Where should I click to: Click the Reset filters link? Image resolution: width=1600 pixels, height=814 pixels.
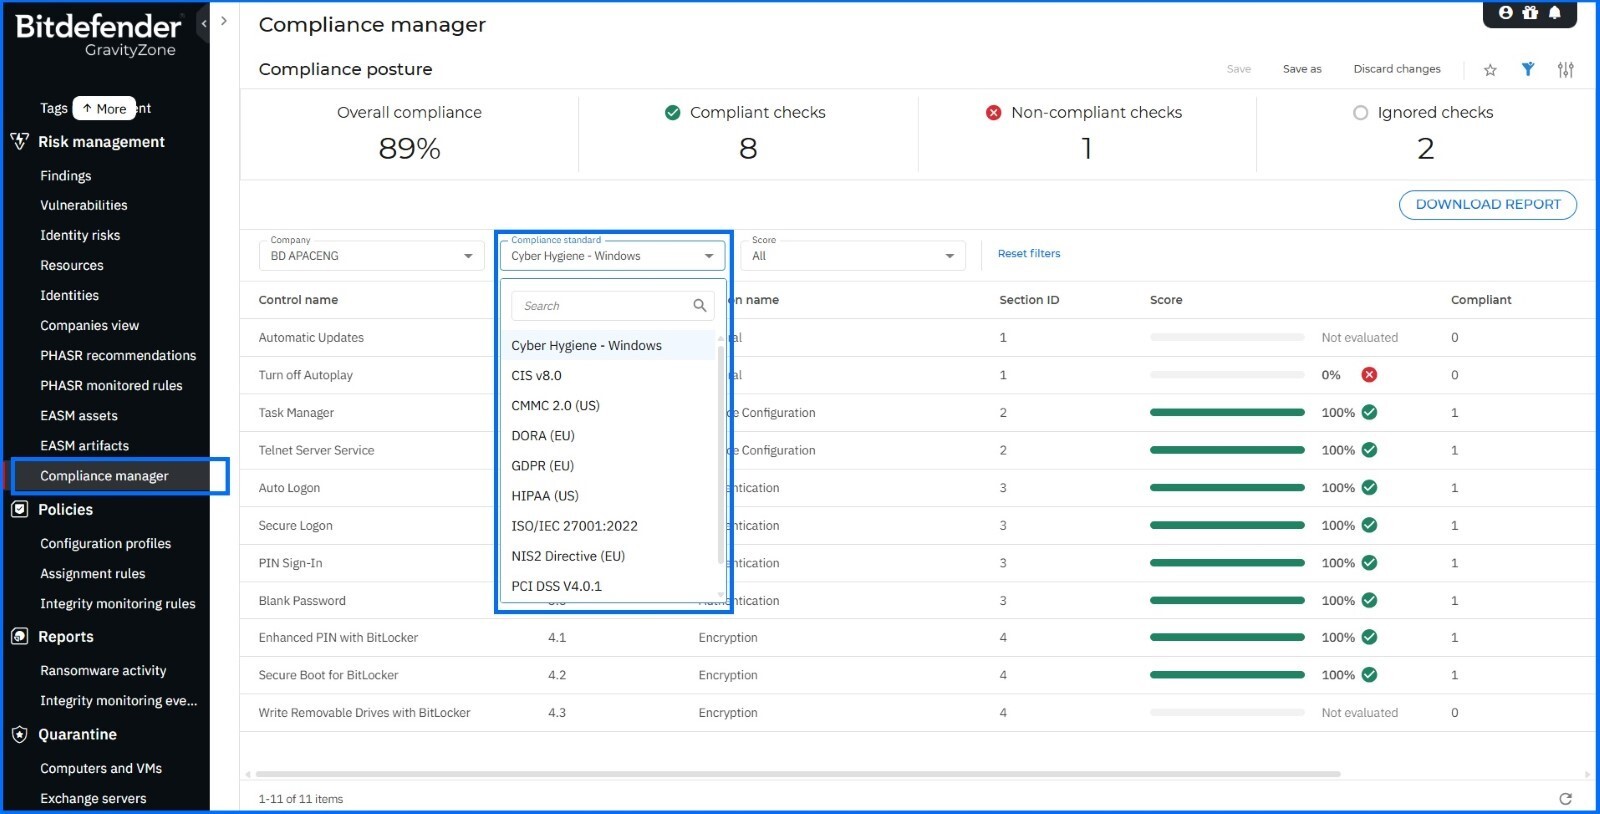(1028, 254)
